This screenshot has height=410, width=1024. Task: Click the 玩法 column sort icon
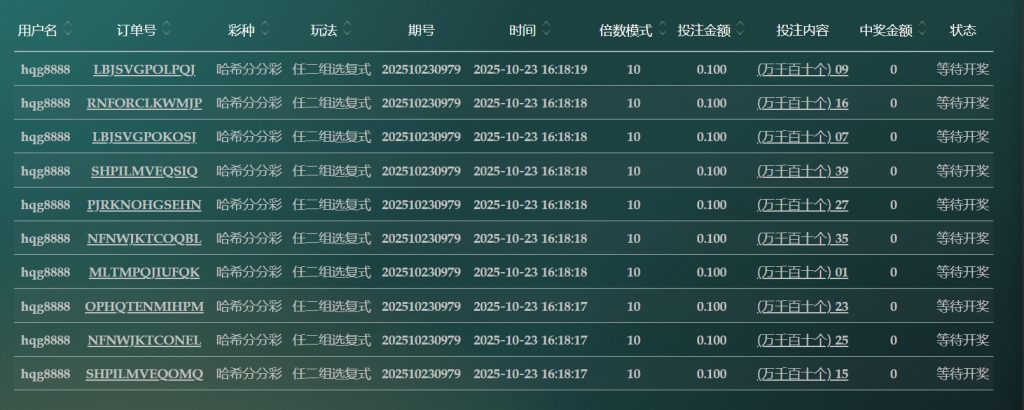[x=347, y=30]
